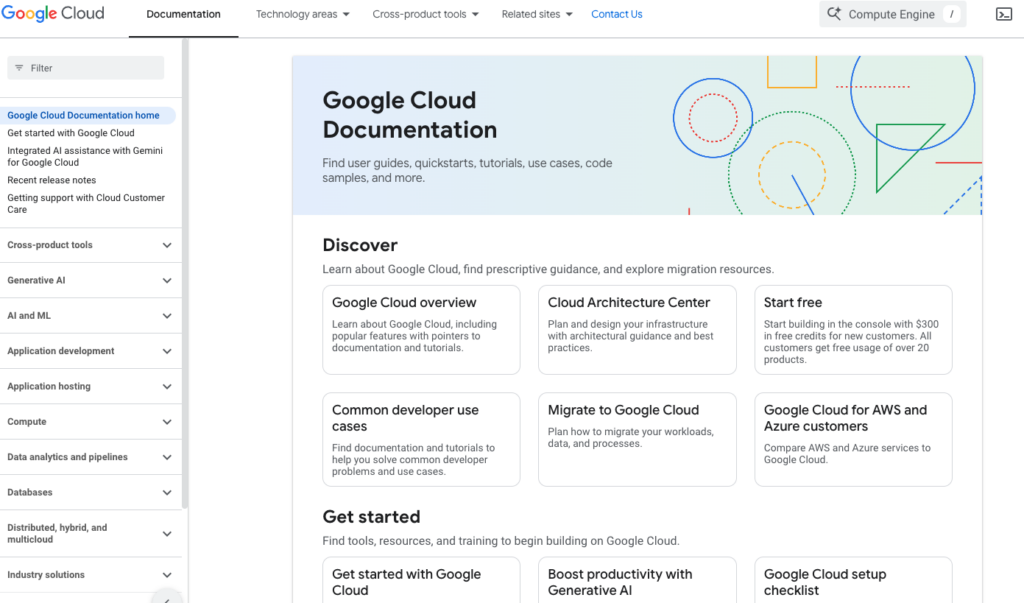Screen dimensions: 1024x603
Task: Expand Distributed, hybrid, and multicloud section
Action: 90,533
